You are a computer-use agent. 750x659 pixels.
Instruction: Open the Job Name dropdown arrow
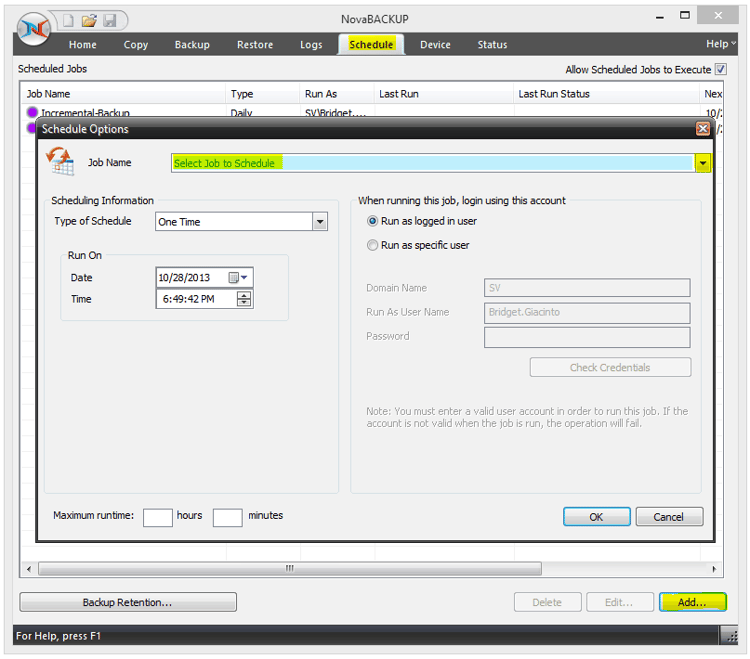point(703,163)
